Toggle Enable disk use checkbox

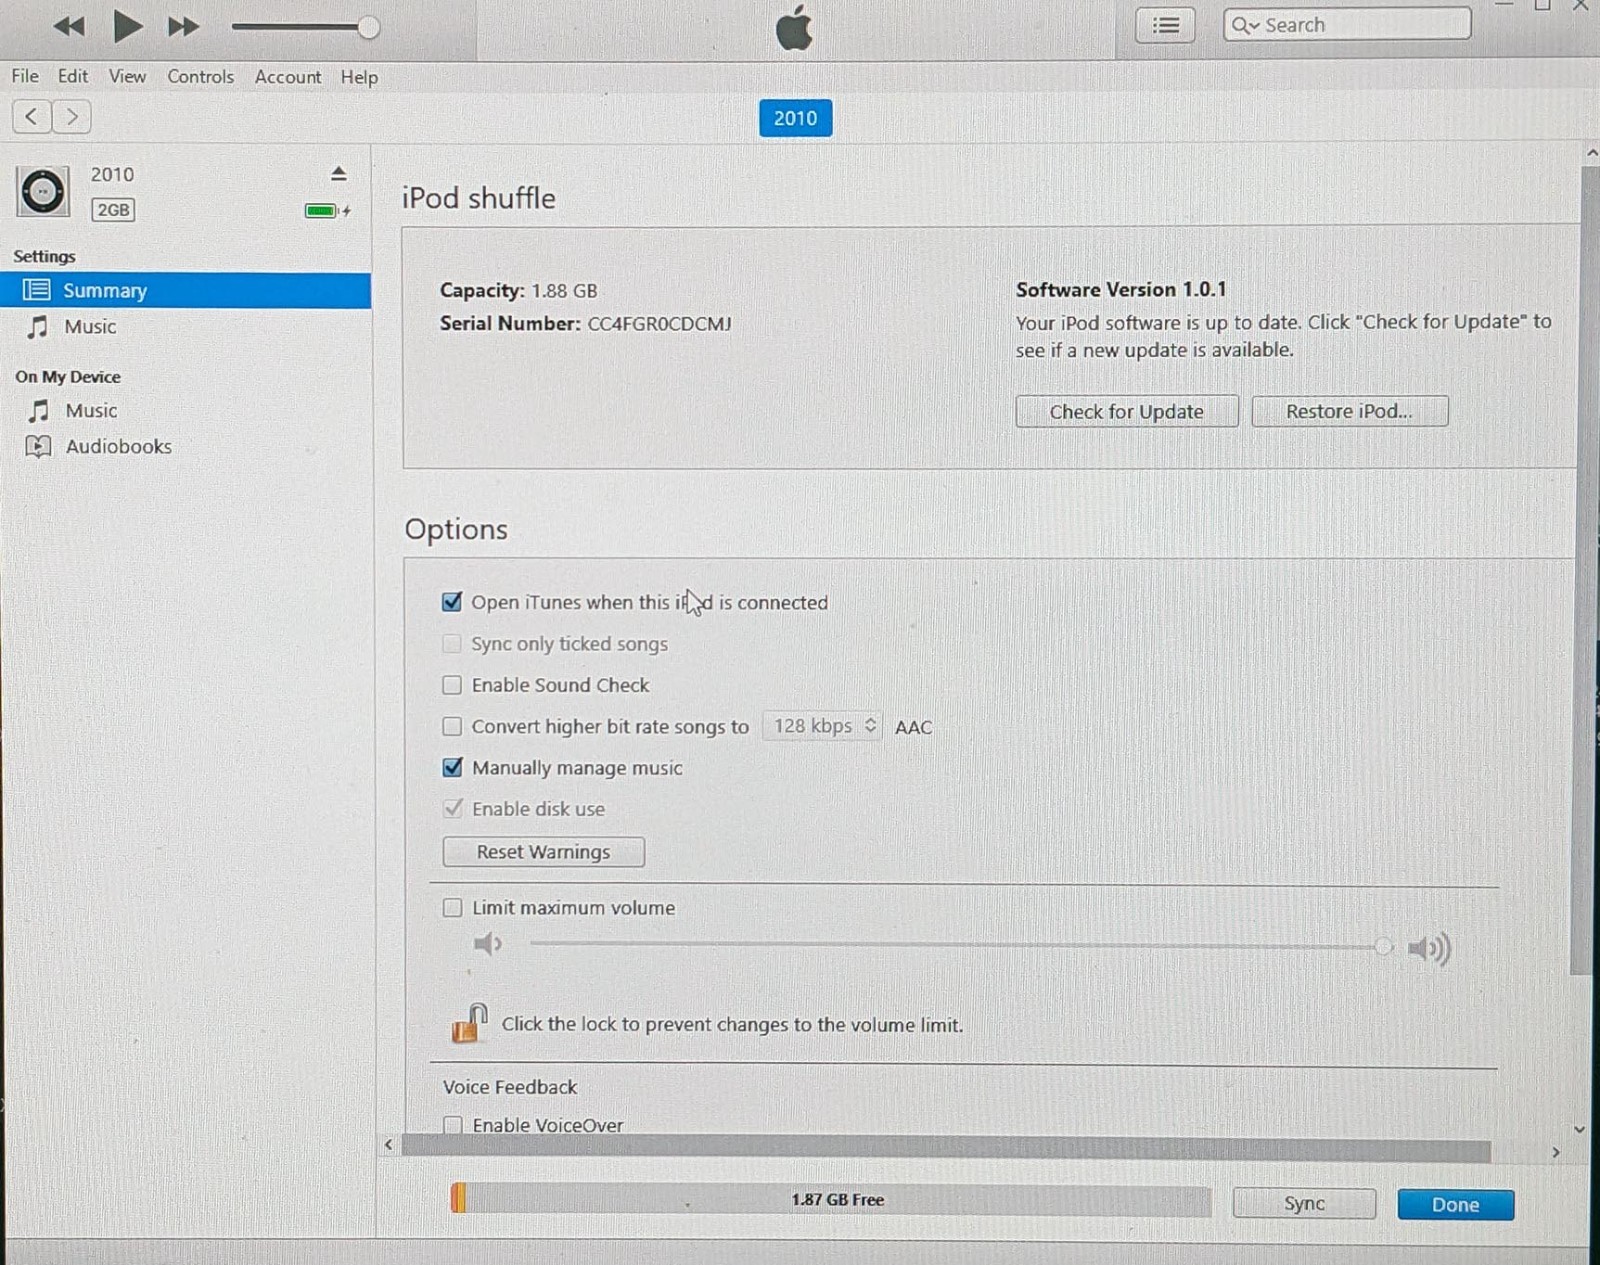click(453, 808)
